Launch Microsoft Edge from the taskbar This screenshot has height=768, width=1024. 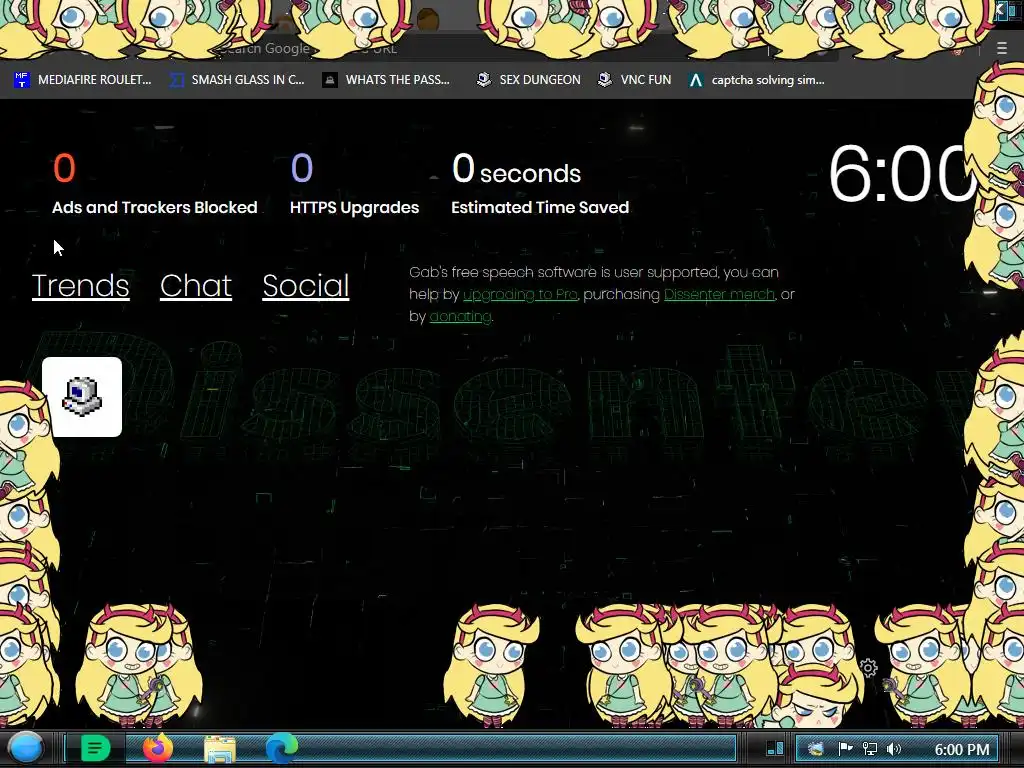pyautogui.click(x=281, y=748)
